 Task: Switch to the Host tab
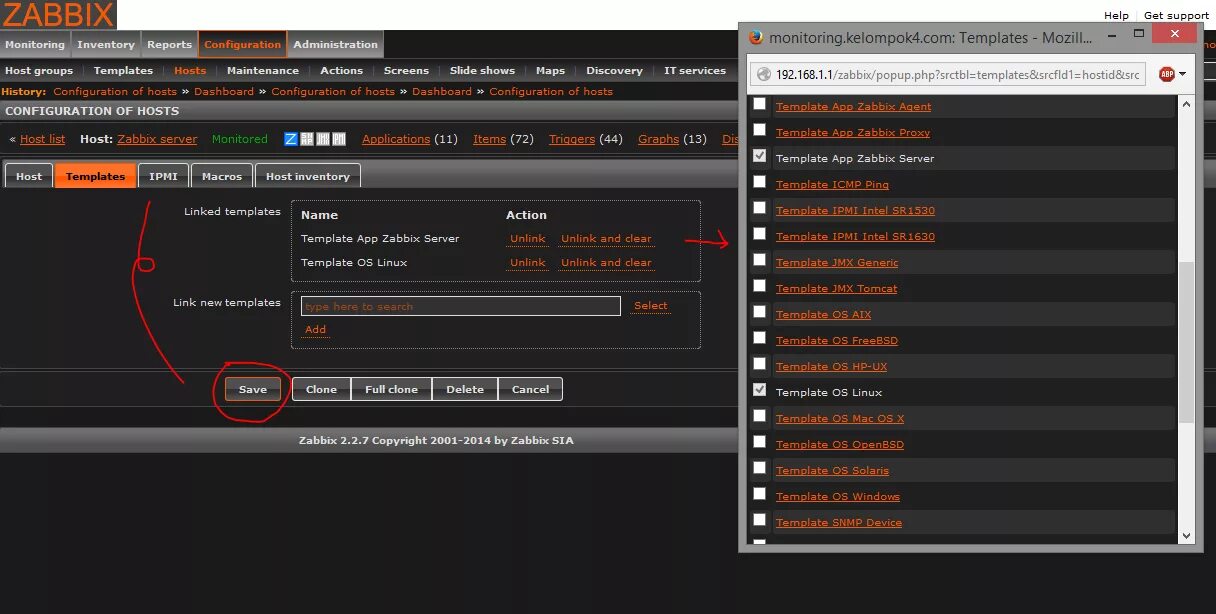29,176
